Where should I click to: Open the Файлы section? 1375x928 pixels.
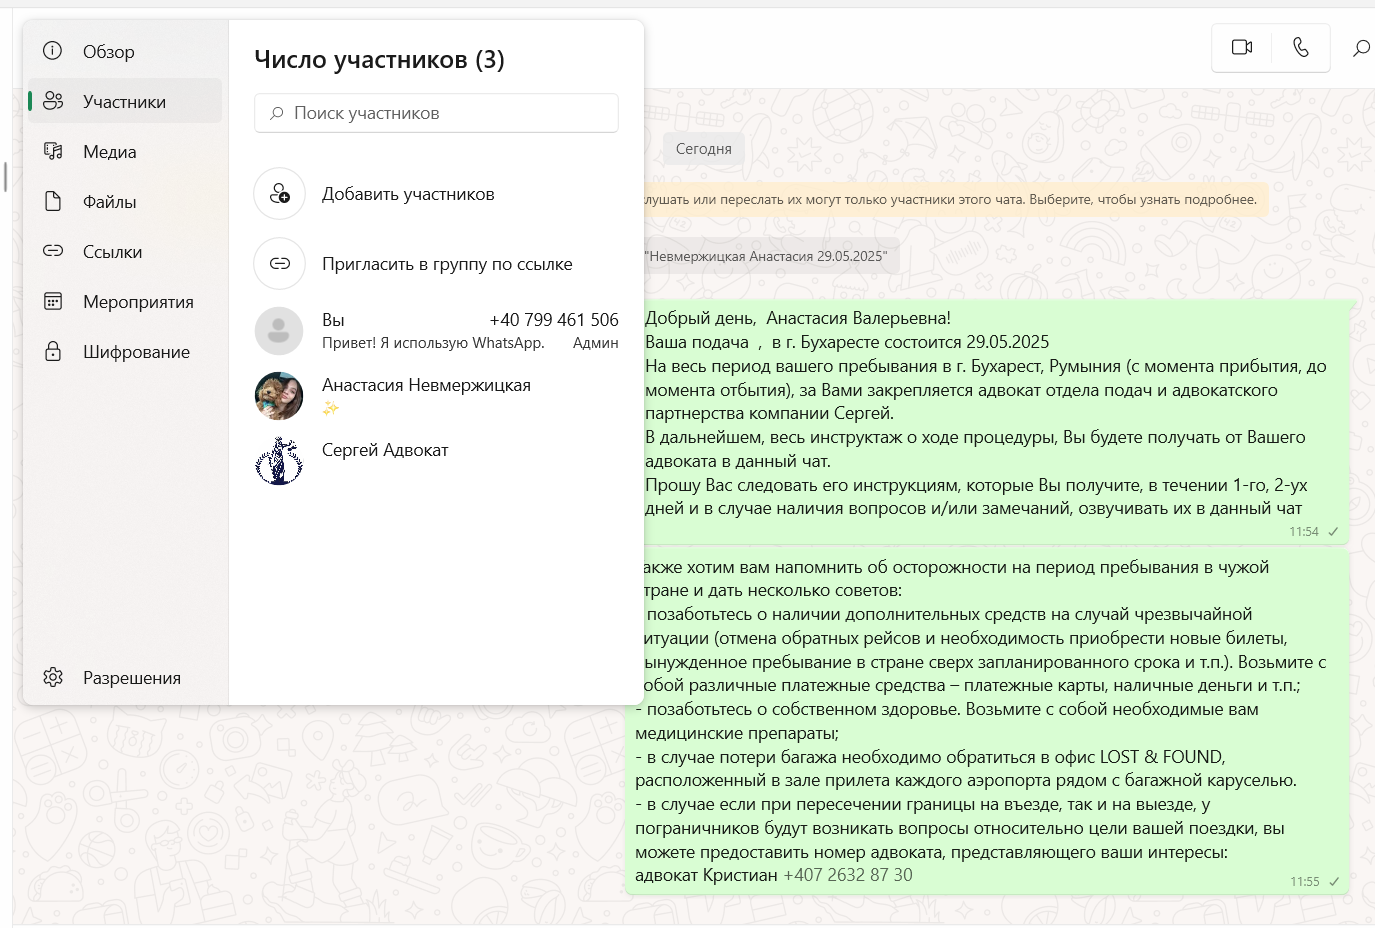pyautogui.click(x=125, y=201)
